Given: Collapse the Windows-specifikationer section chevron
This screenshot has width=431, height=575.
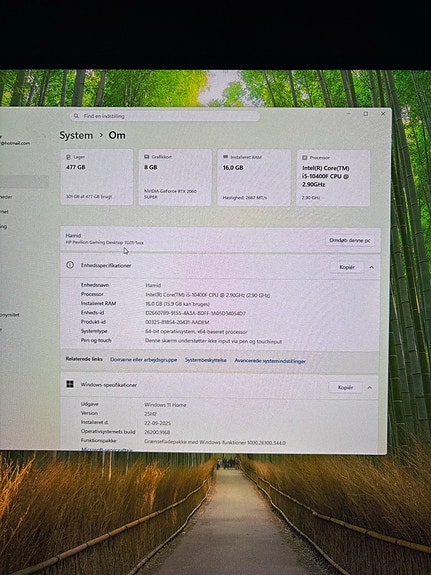Looking at the screenshot, I should 369,387.
